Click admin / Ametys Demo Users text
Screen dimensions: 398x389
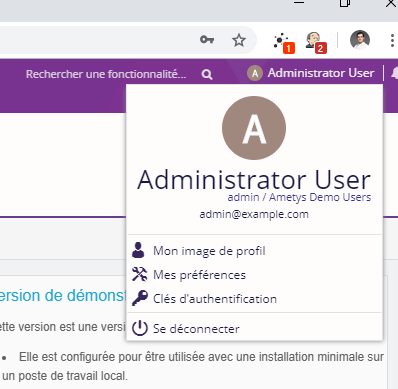[299, 197]
